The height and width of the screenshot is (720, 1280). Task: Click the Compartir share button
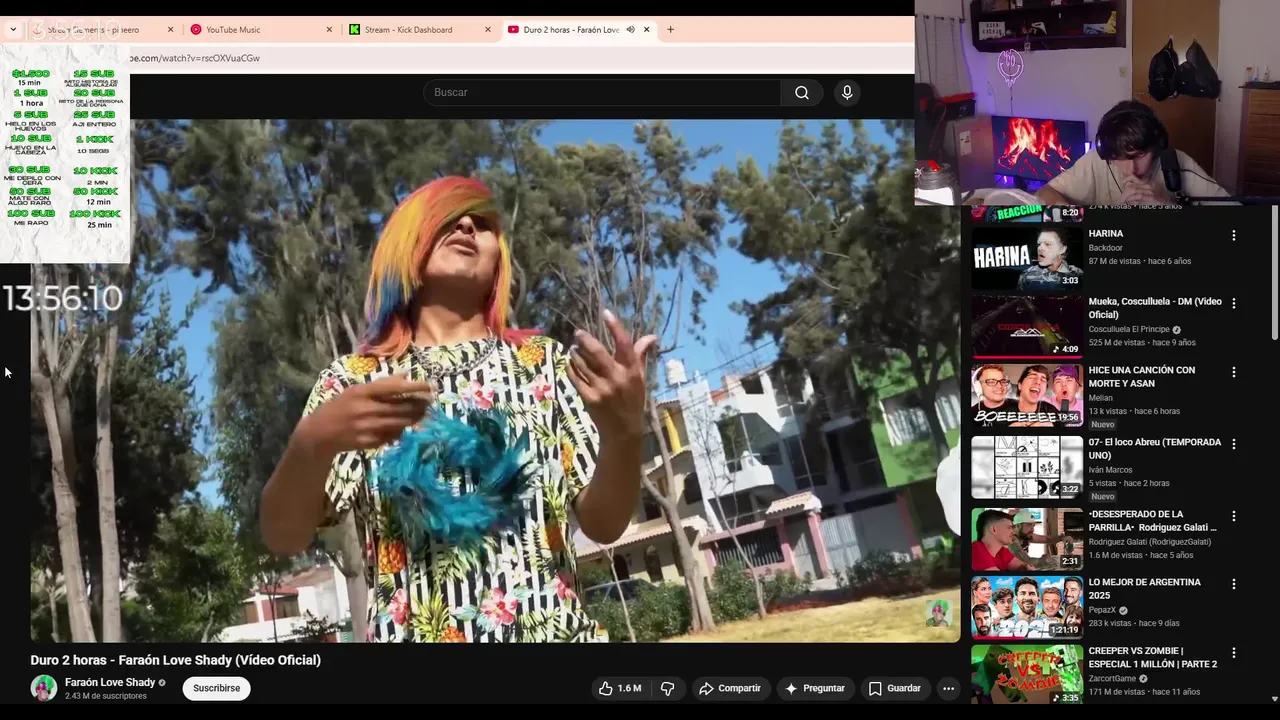pyautogui.click(x=730, y=688)
